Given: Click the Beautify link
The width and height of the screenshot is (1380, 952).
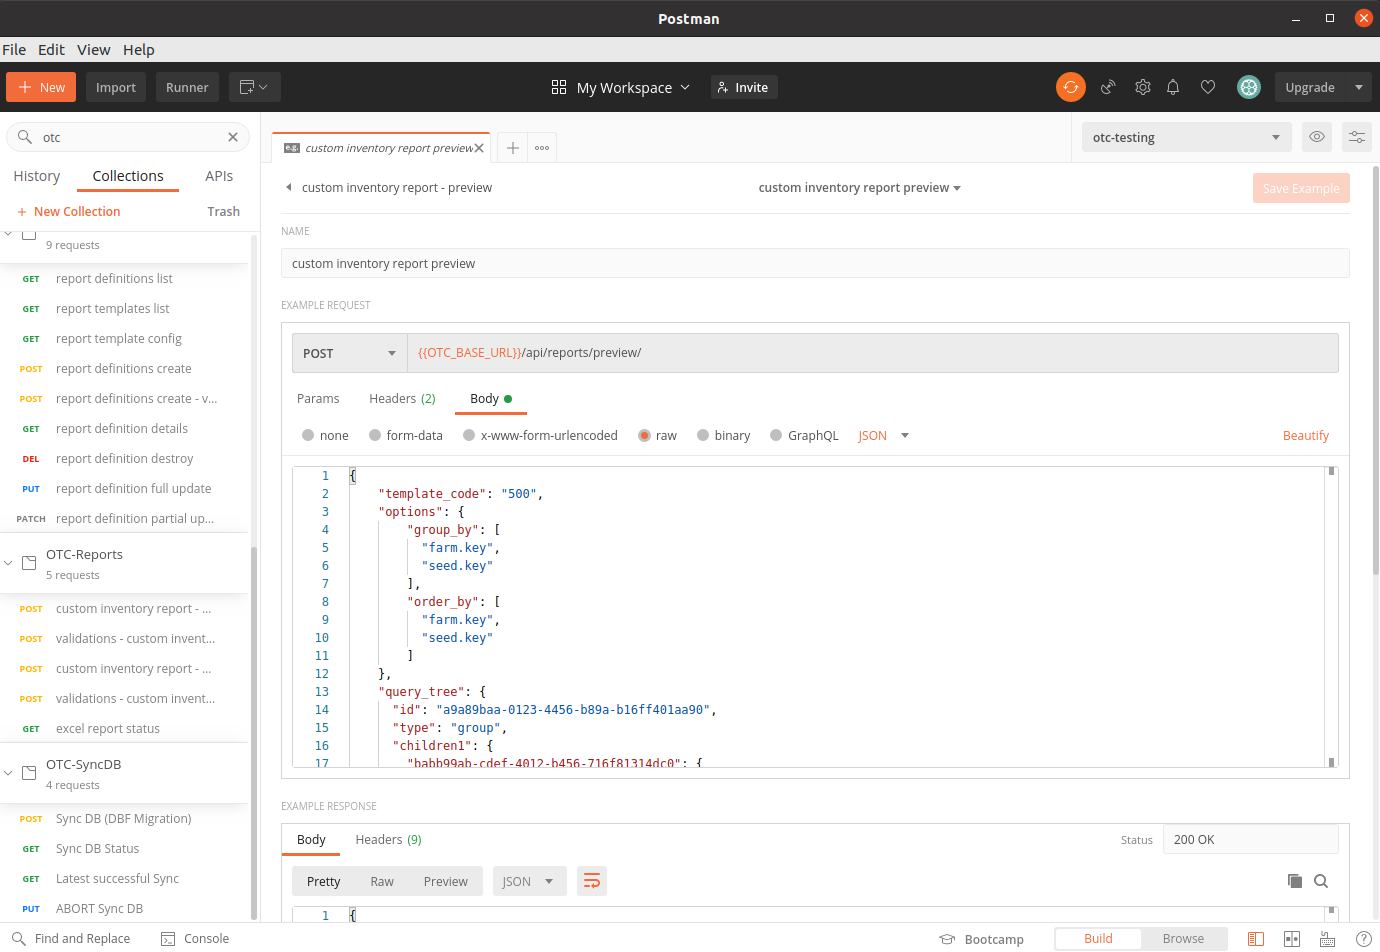Looking at the screenshot, I should tap(1305, 435).
